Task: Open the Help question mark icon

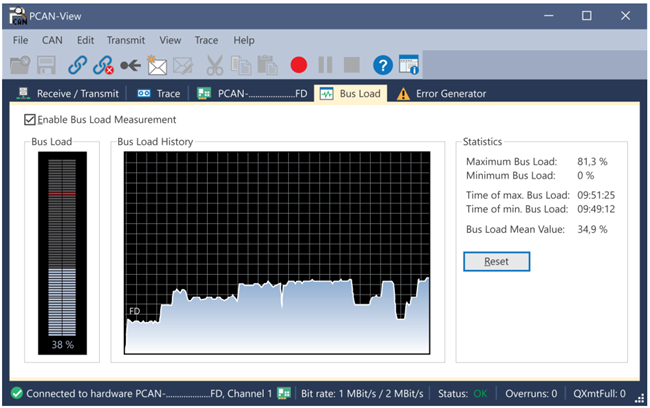Action: 382,65
